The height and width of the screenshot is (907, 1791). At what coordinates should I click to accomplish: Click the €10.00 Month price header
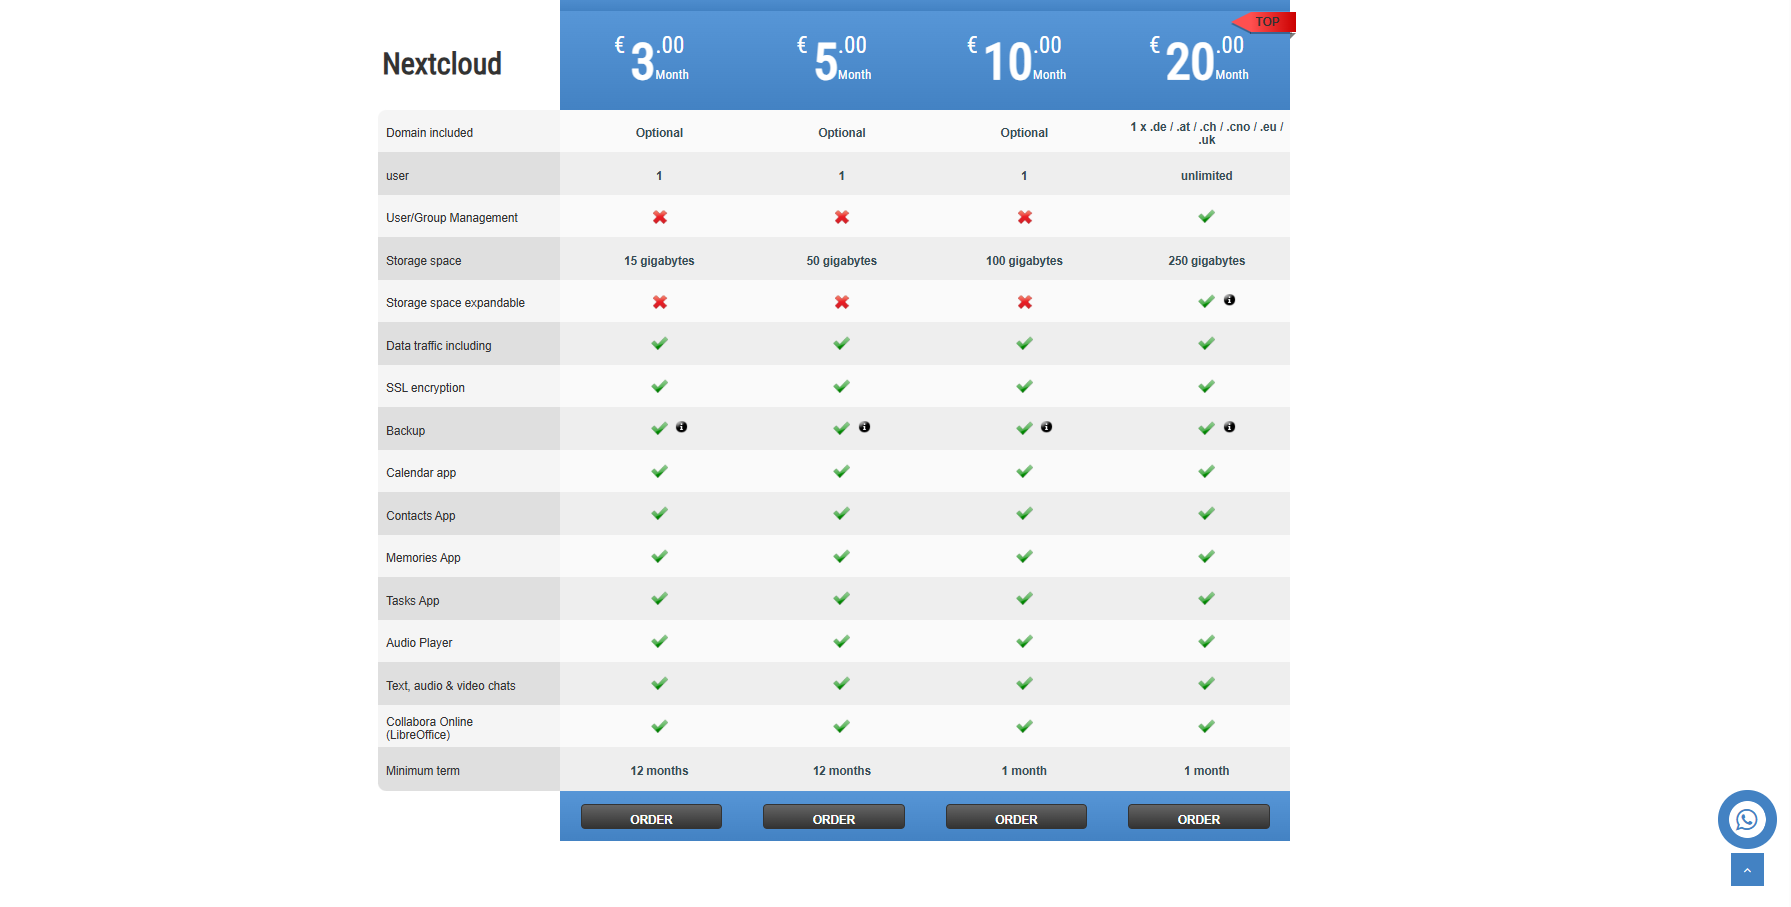click(1016, 60)
